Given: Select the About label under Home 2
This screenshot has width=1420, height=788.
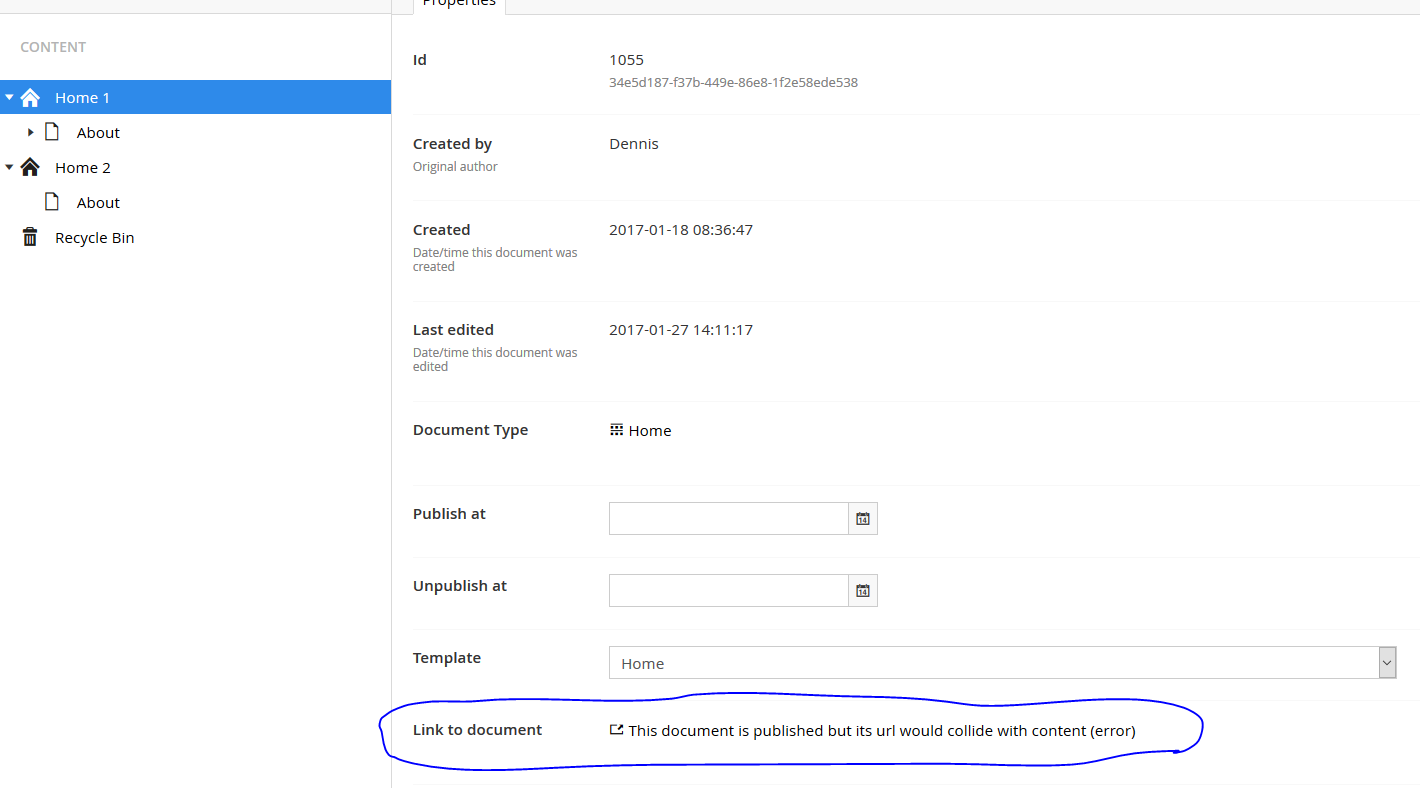Looking at the screenshot, I should [x=98, y=202].
